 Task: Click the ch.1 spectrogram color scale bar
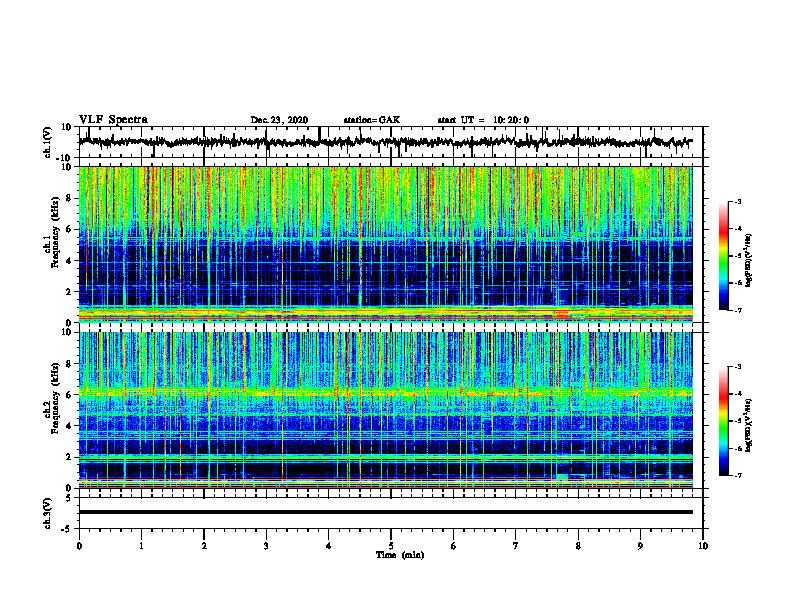click(x=724, y=256)
